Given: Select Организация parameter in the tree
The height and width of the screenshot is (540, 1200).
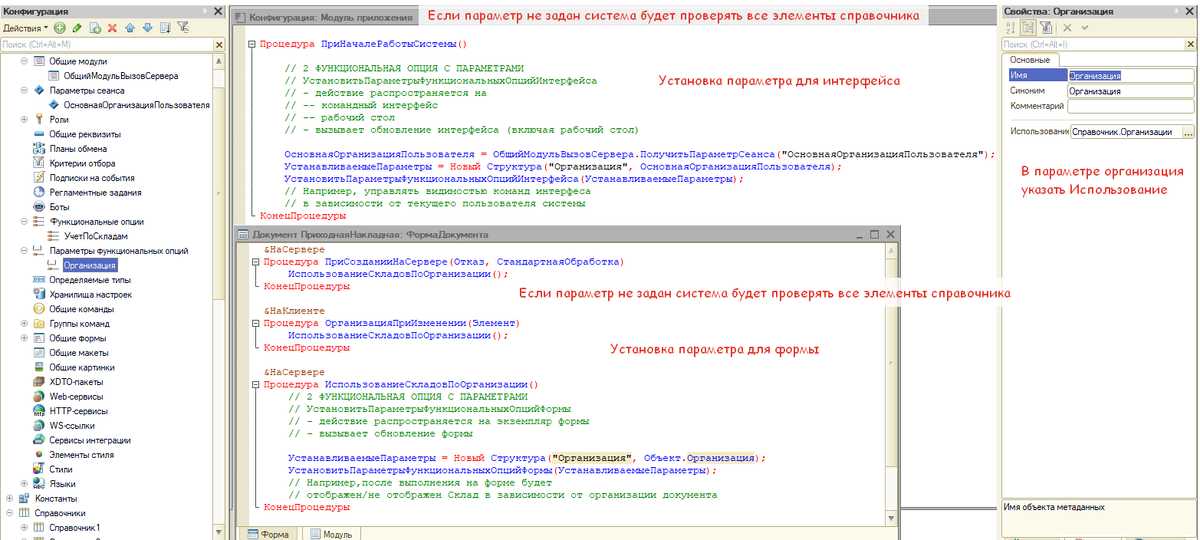Looking at the screenshot, I should point(89,265).
